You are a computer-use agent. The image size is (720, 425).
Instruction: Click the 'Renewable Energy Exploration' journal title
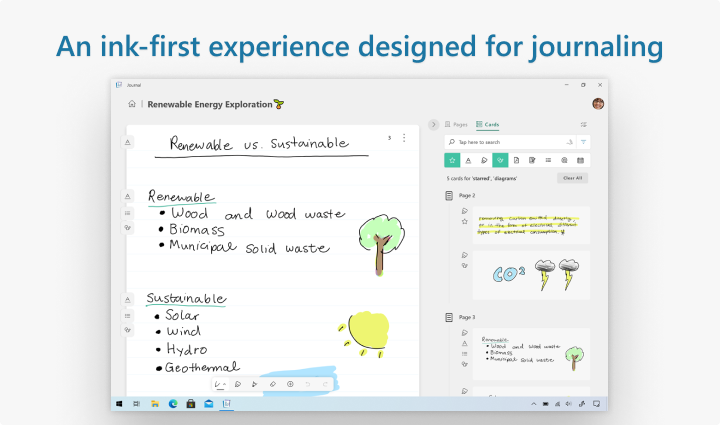click(x=210, y=104)
